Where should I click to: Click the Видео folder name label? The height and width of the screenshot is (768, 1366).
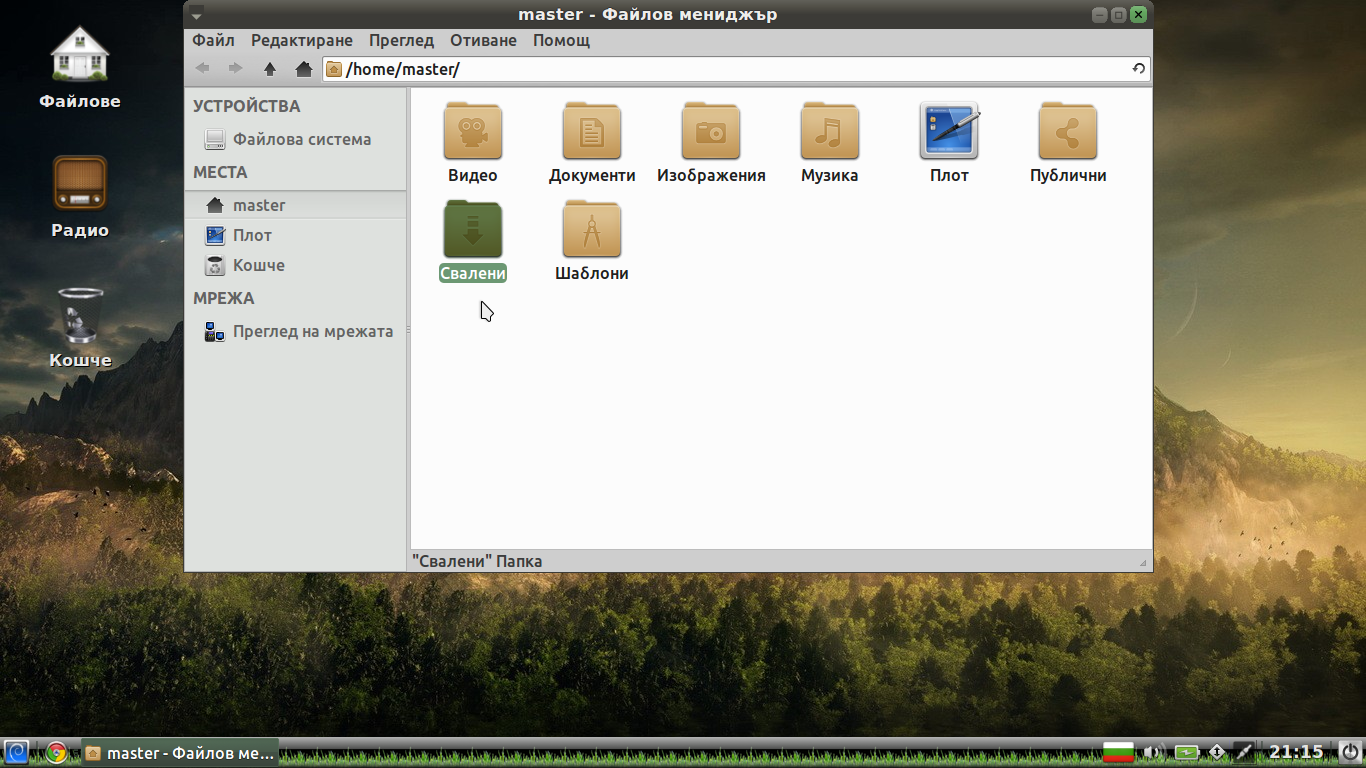click(473, 175)
